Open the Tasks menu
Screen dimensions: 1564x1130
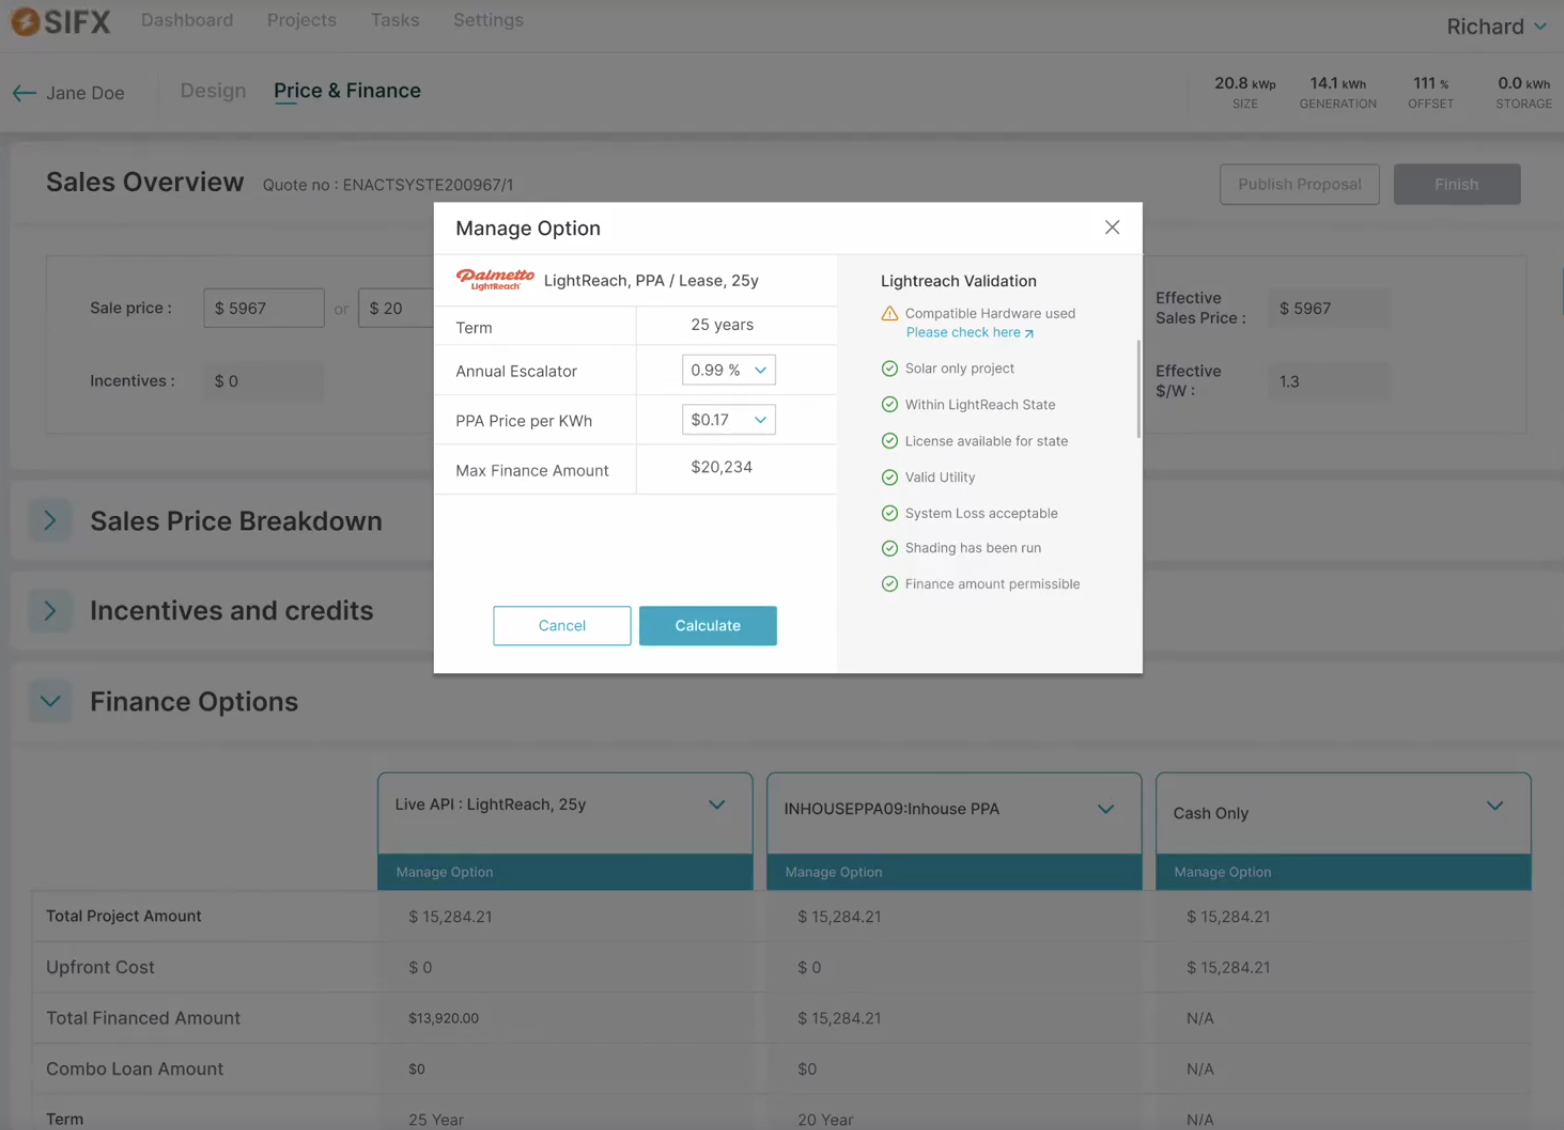[395, 20]
